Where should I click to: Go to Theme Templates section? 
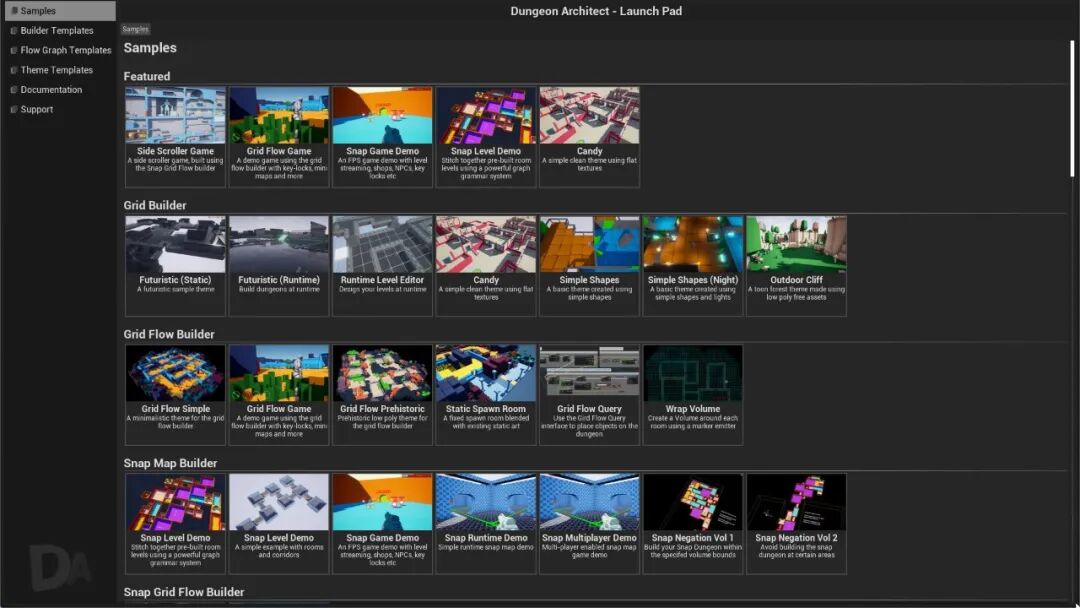click(60, 70)
